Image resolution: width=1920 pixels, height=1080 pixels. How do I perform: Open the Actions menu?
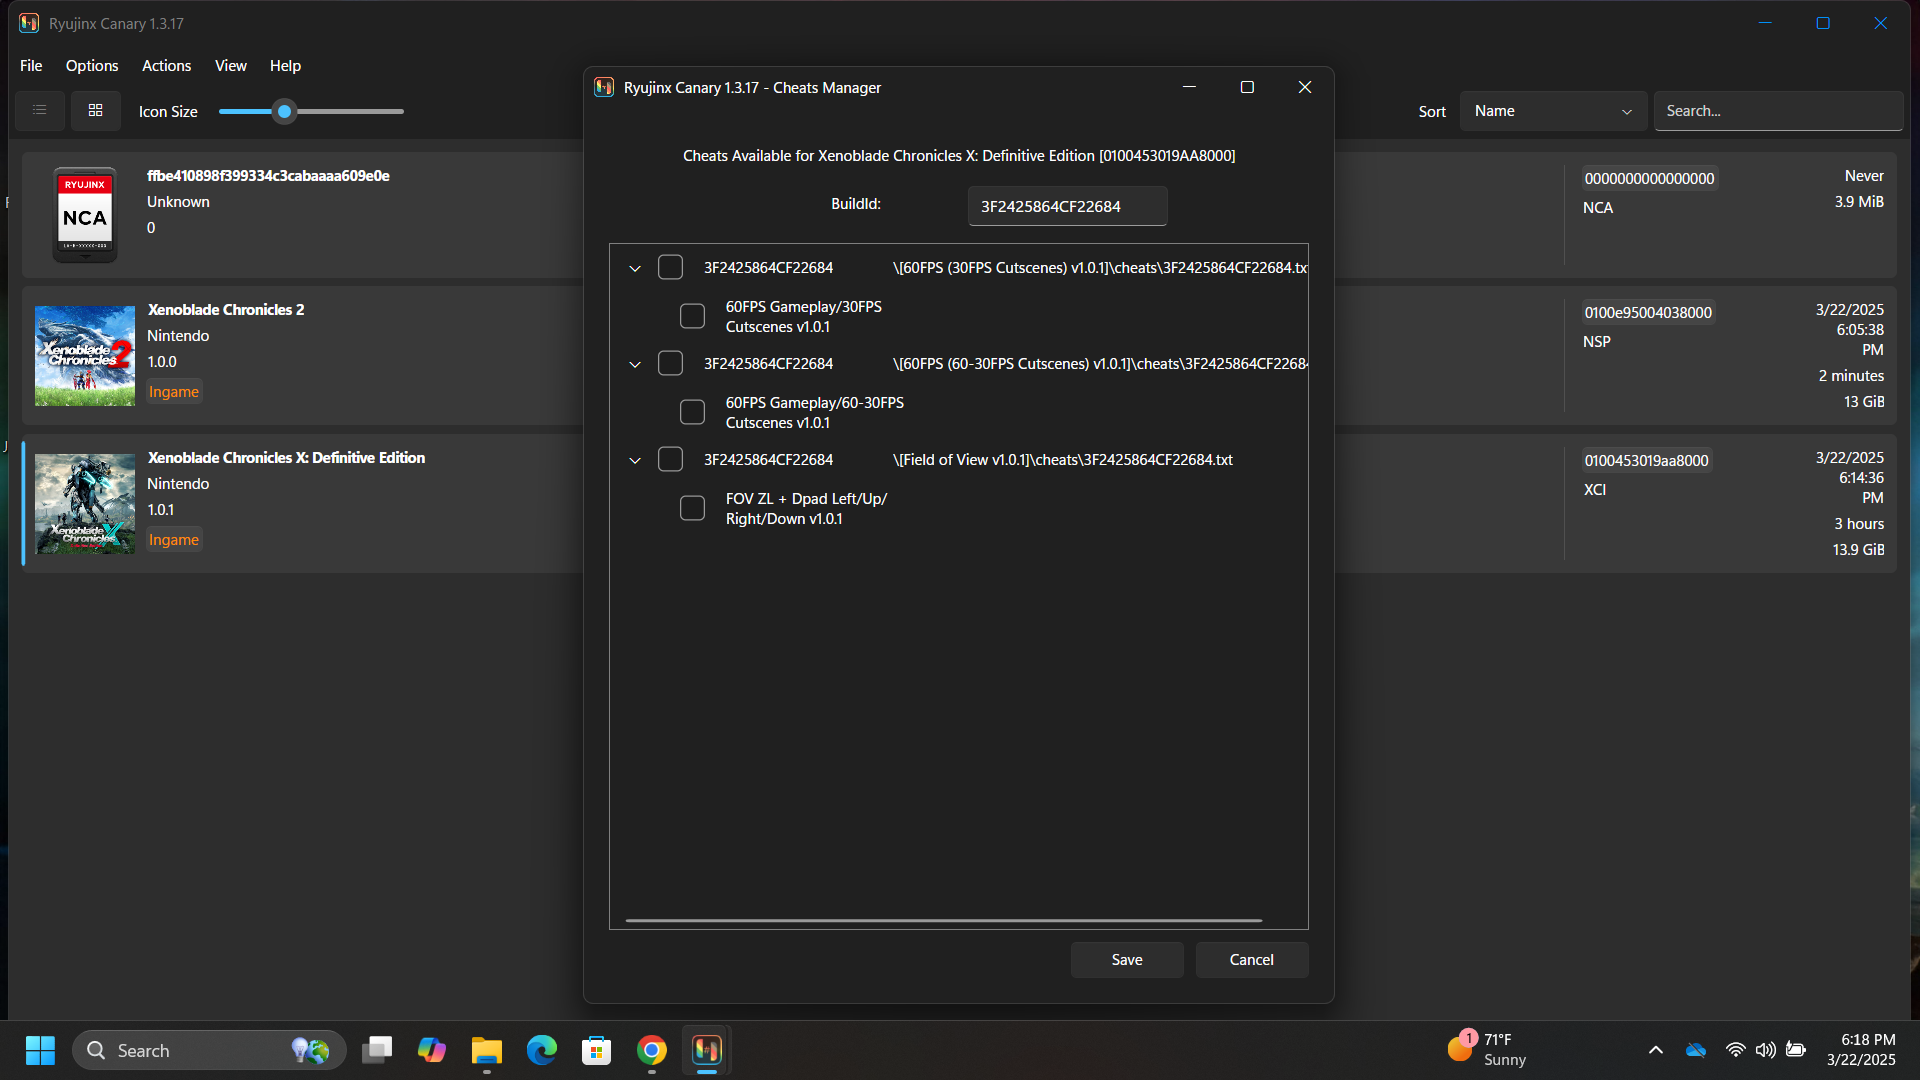(x=166, y=66)
